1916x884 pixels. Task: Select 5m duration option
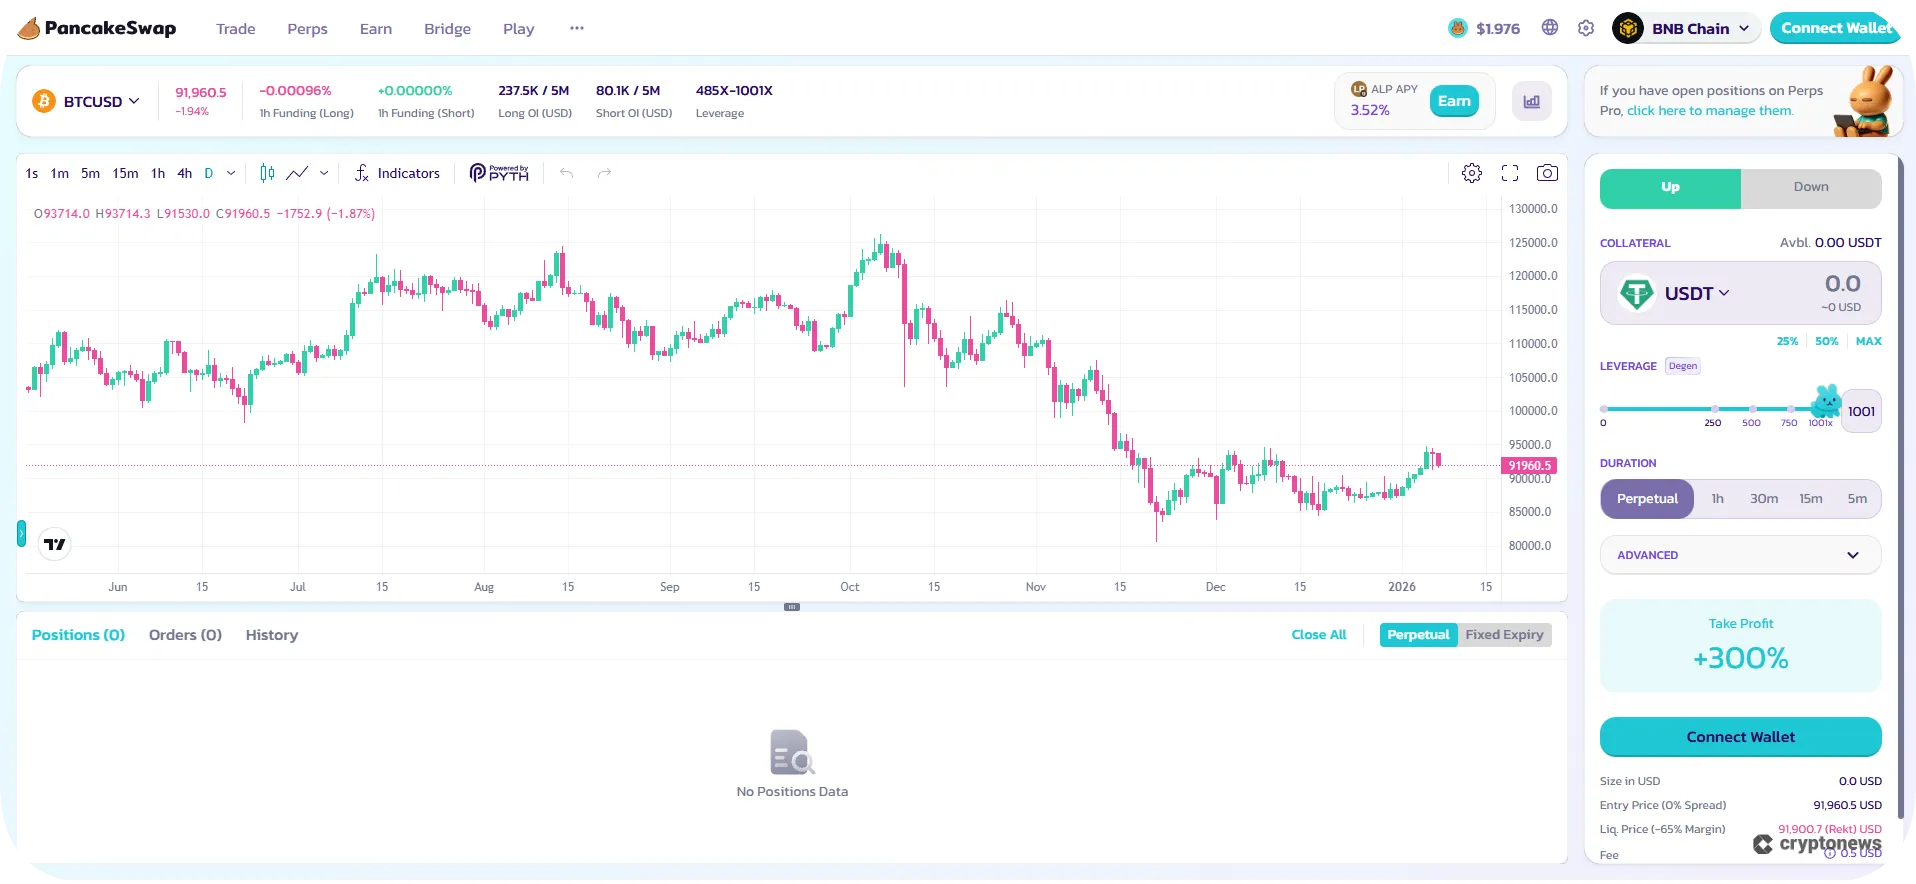(1857, 499)
